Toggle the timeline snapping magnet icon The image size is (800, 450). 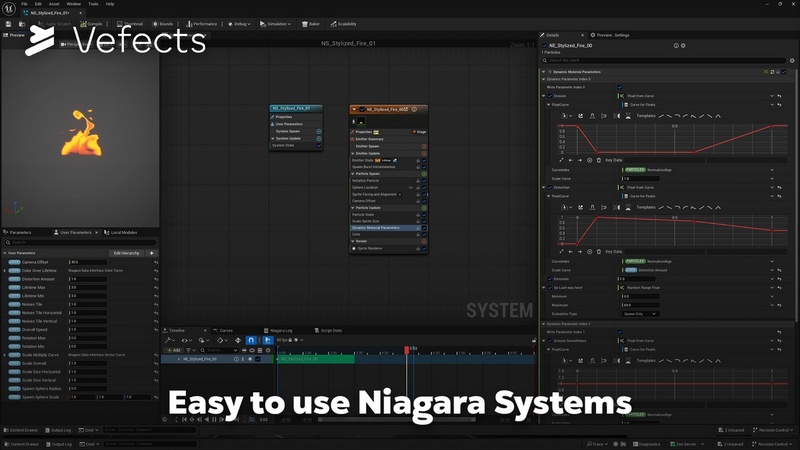click(252, 340)
